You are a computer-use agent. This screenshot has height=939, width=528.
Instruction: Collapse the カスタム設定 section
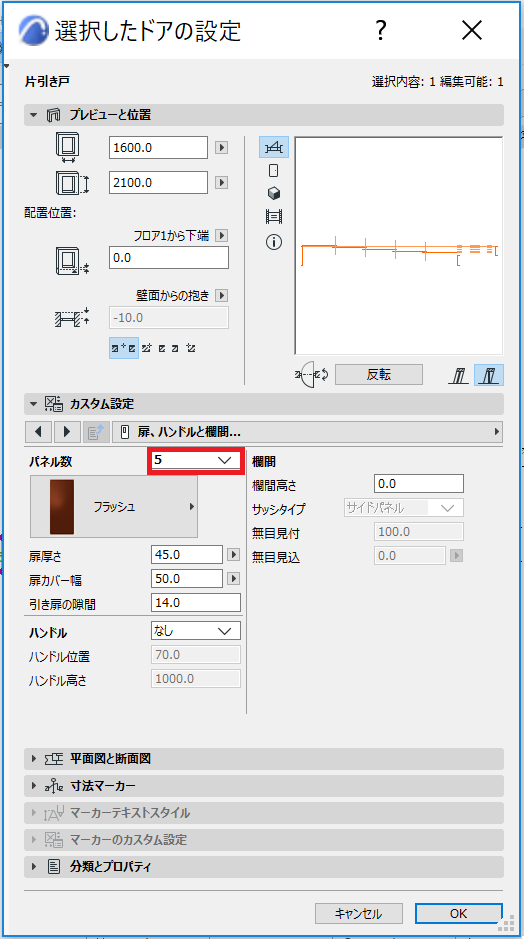pyautogui.click(x=34, y=404)
